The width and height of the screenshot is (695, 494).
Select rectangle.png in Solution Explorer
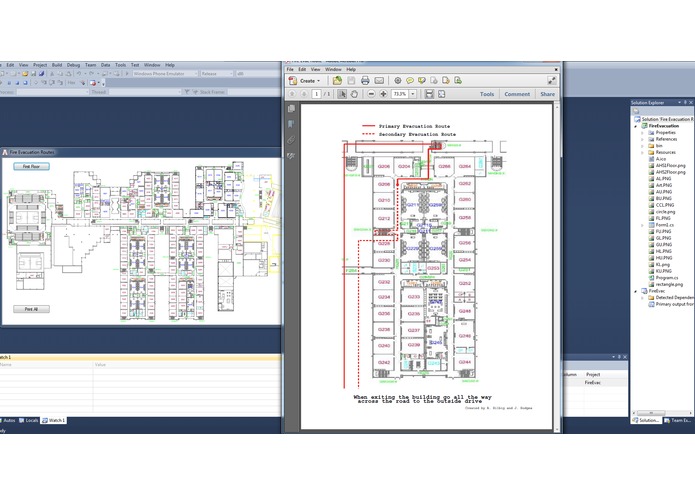(666, 284)
